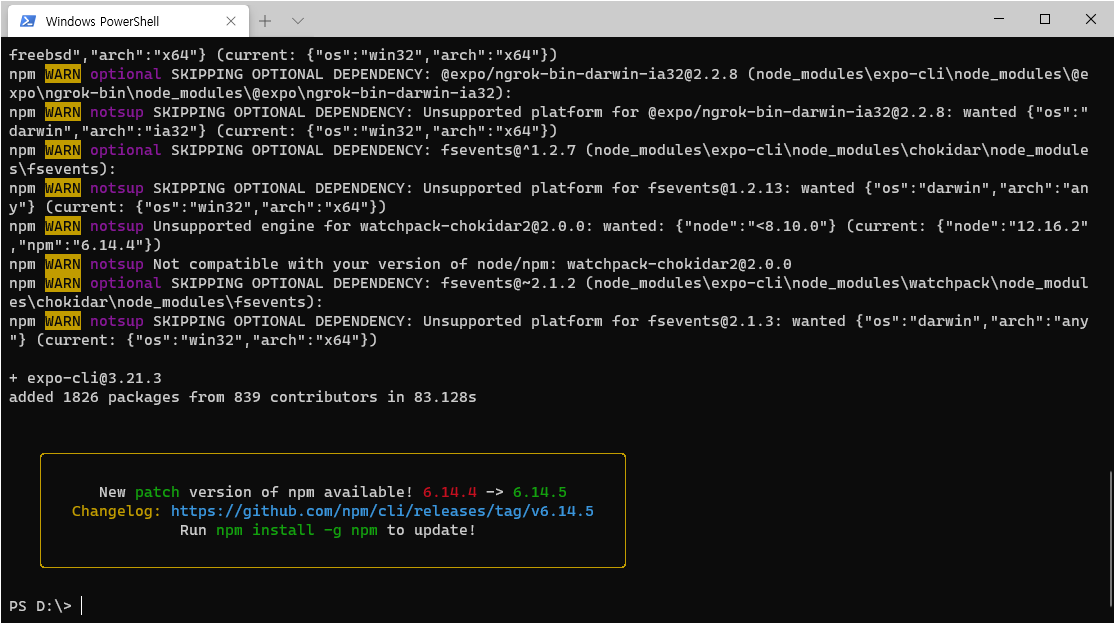Viewport: 1115px width, 624px height.
Task: Click the green word 'patch'
Action: point(157,492)
